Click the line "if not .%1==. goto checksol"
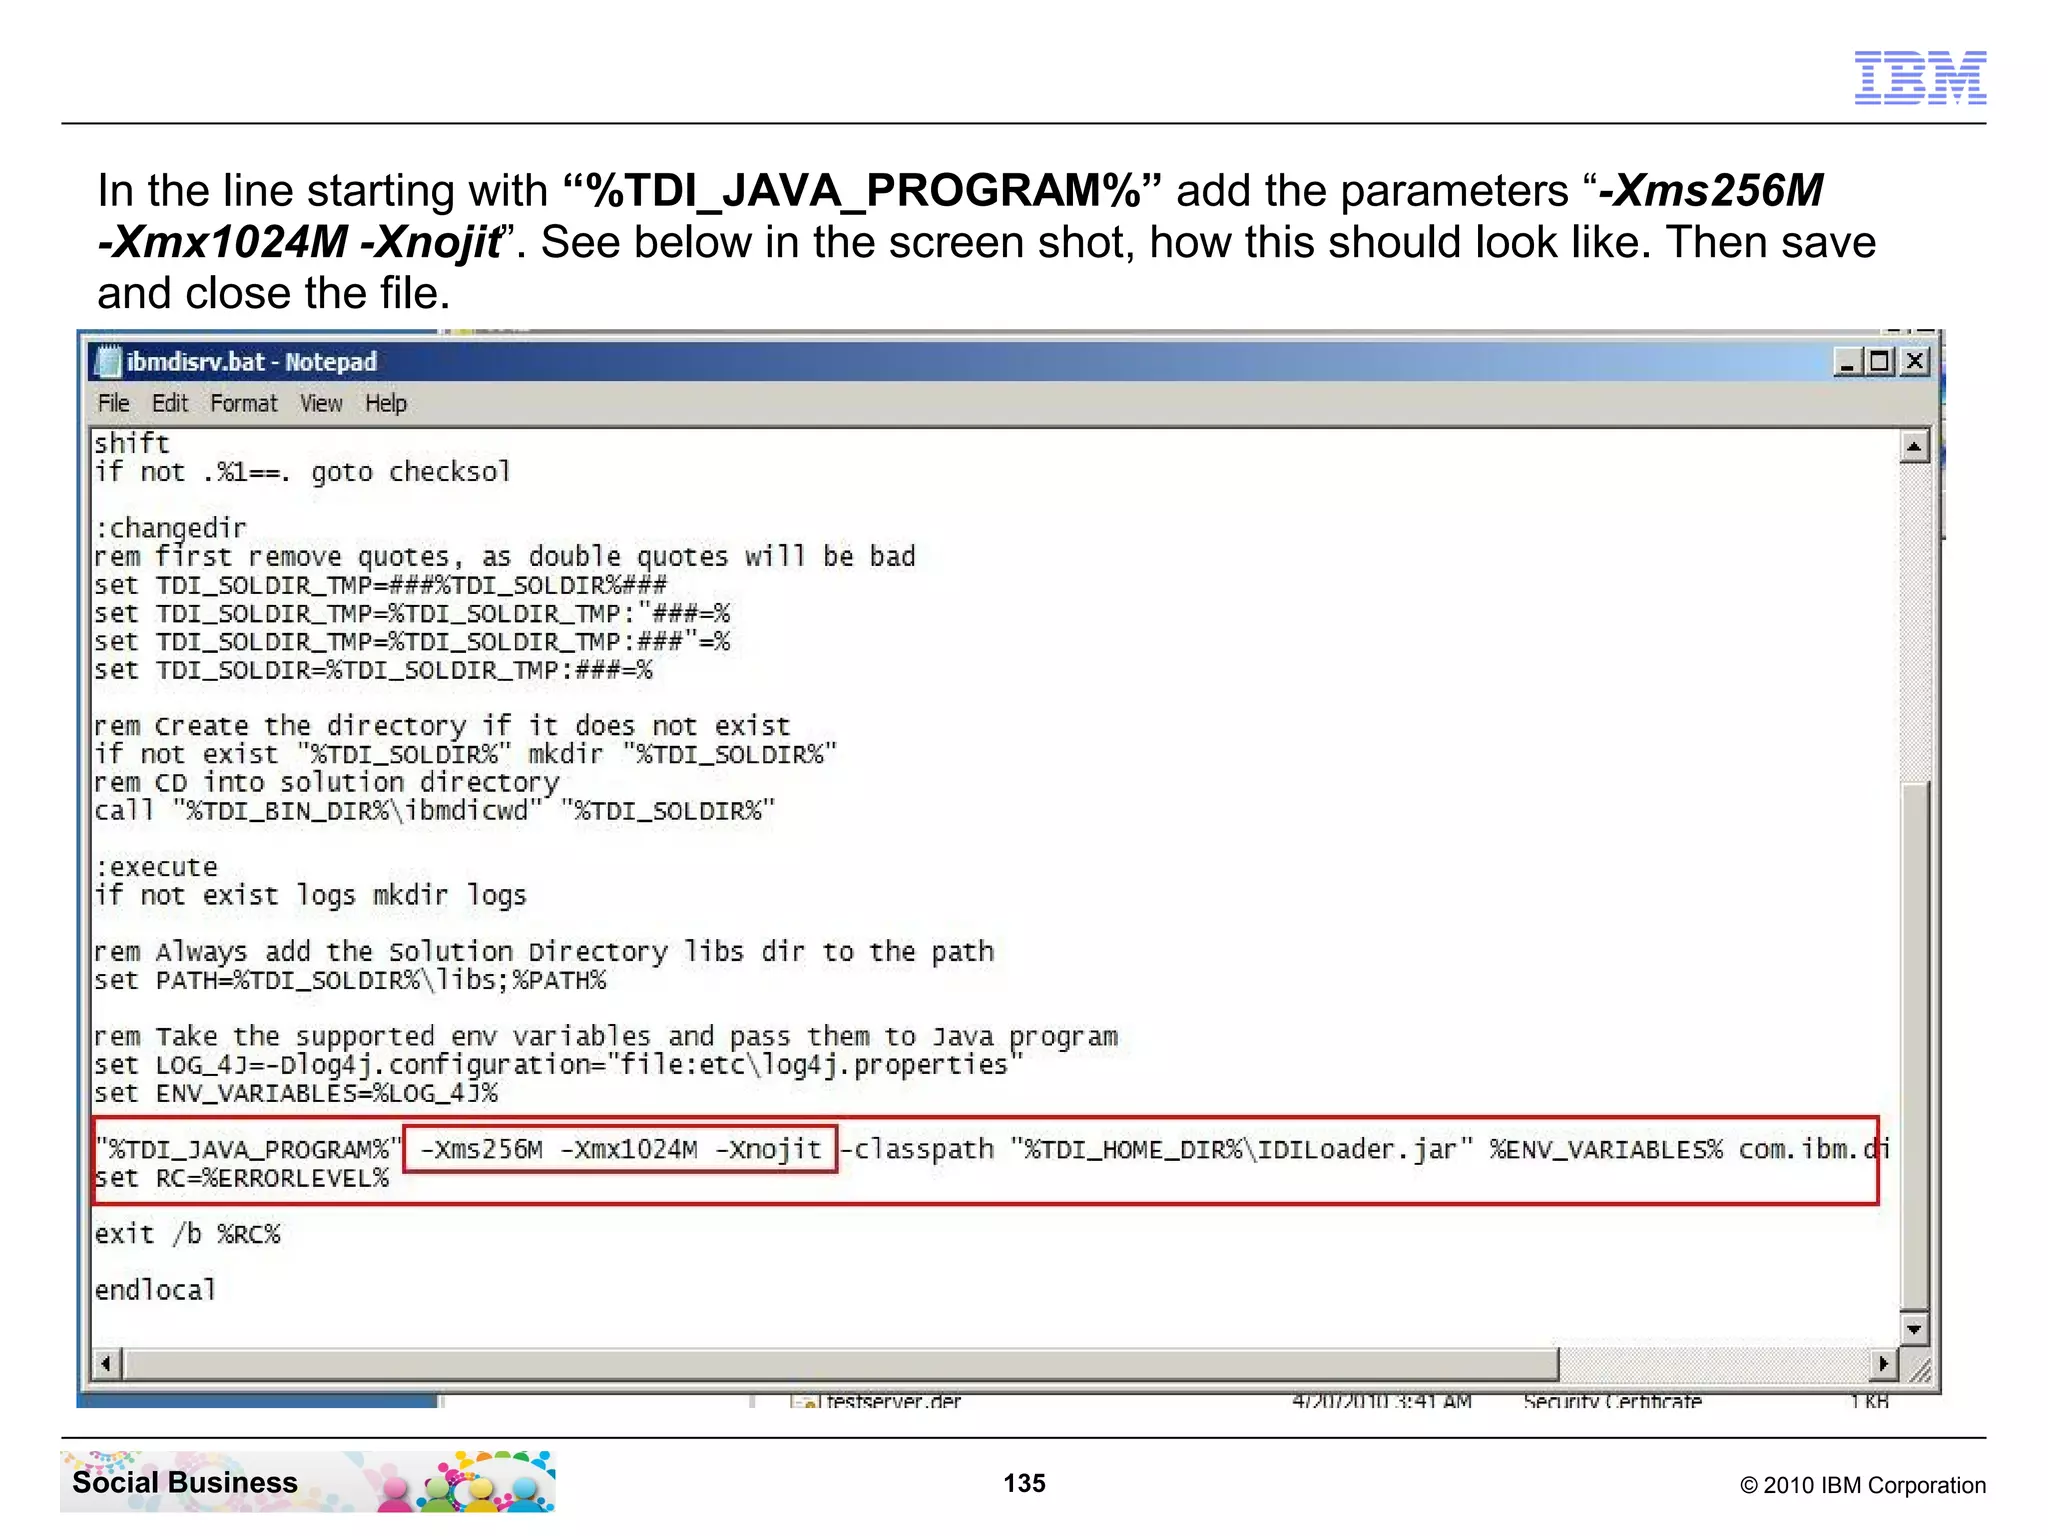This screenshot has width=2048, height=1536. [x=303, y=472]
